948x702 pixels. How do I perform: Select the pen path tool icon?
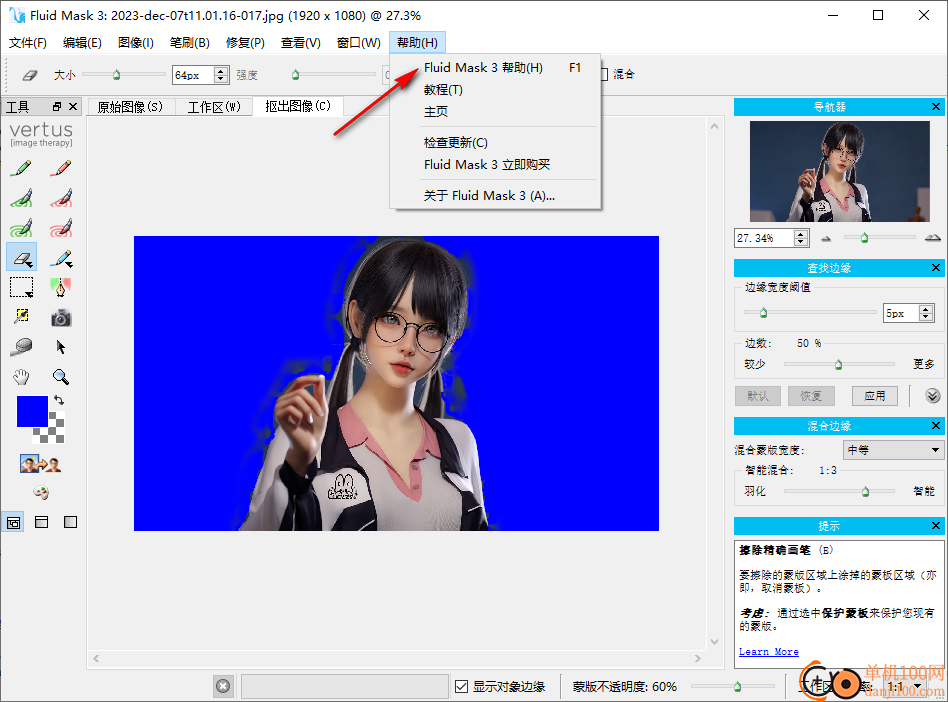[60, 287]
